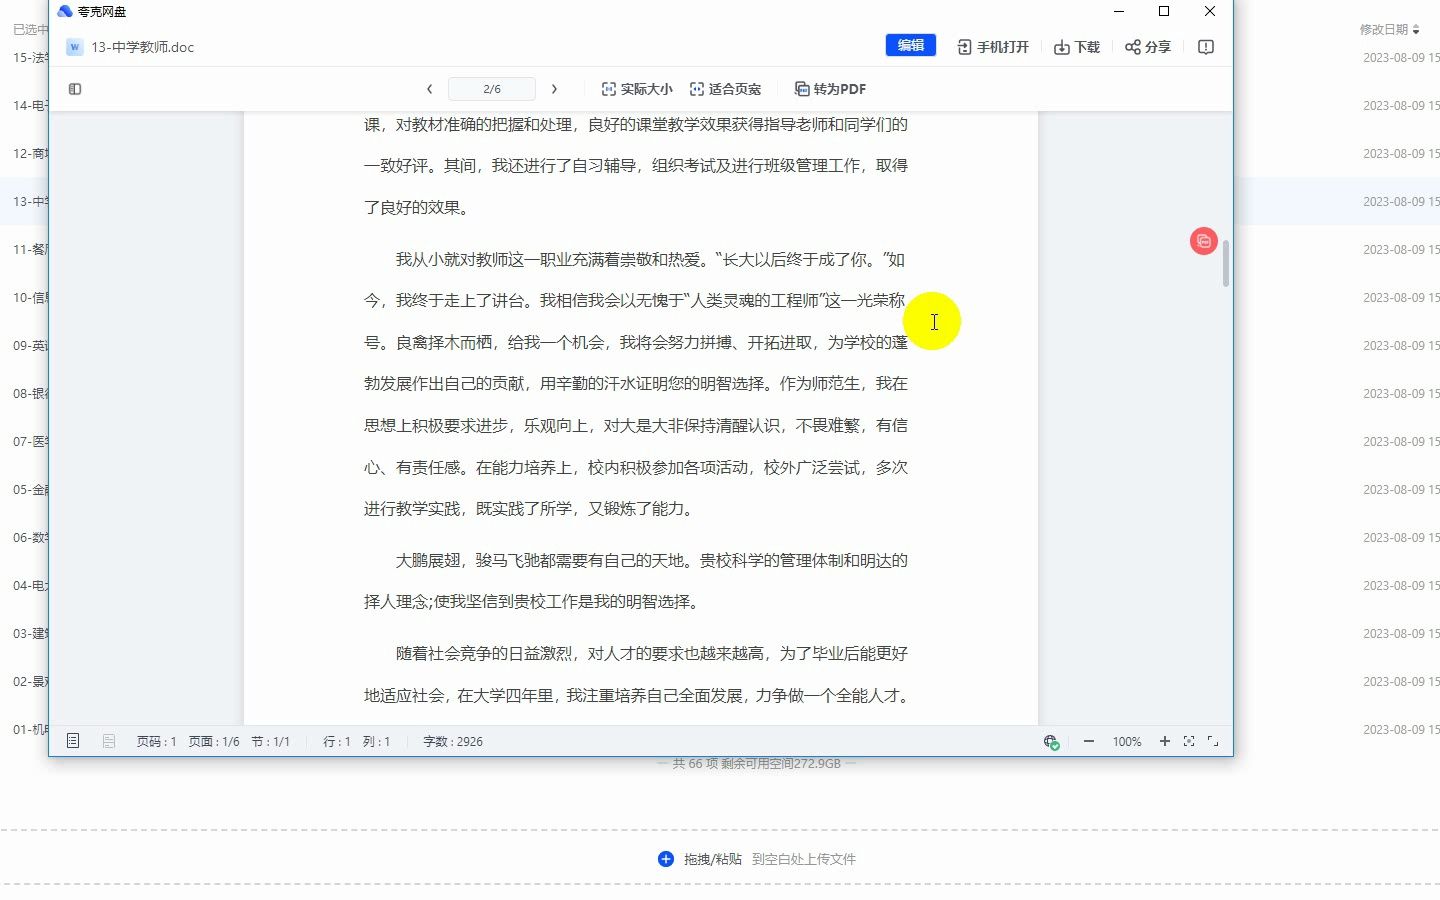
Task: Click the 行: 1 status entry
Action: (337, 742)
